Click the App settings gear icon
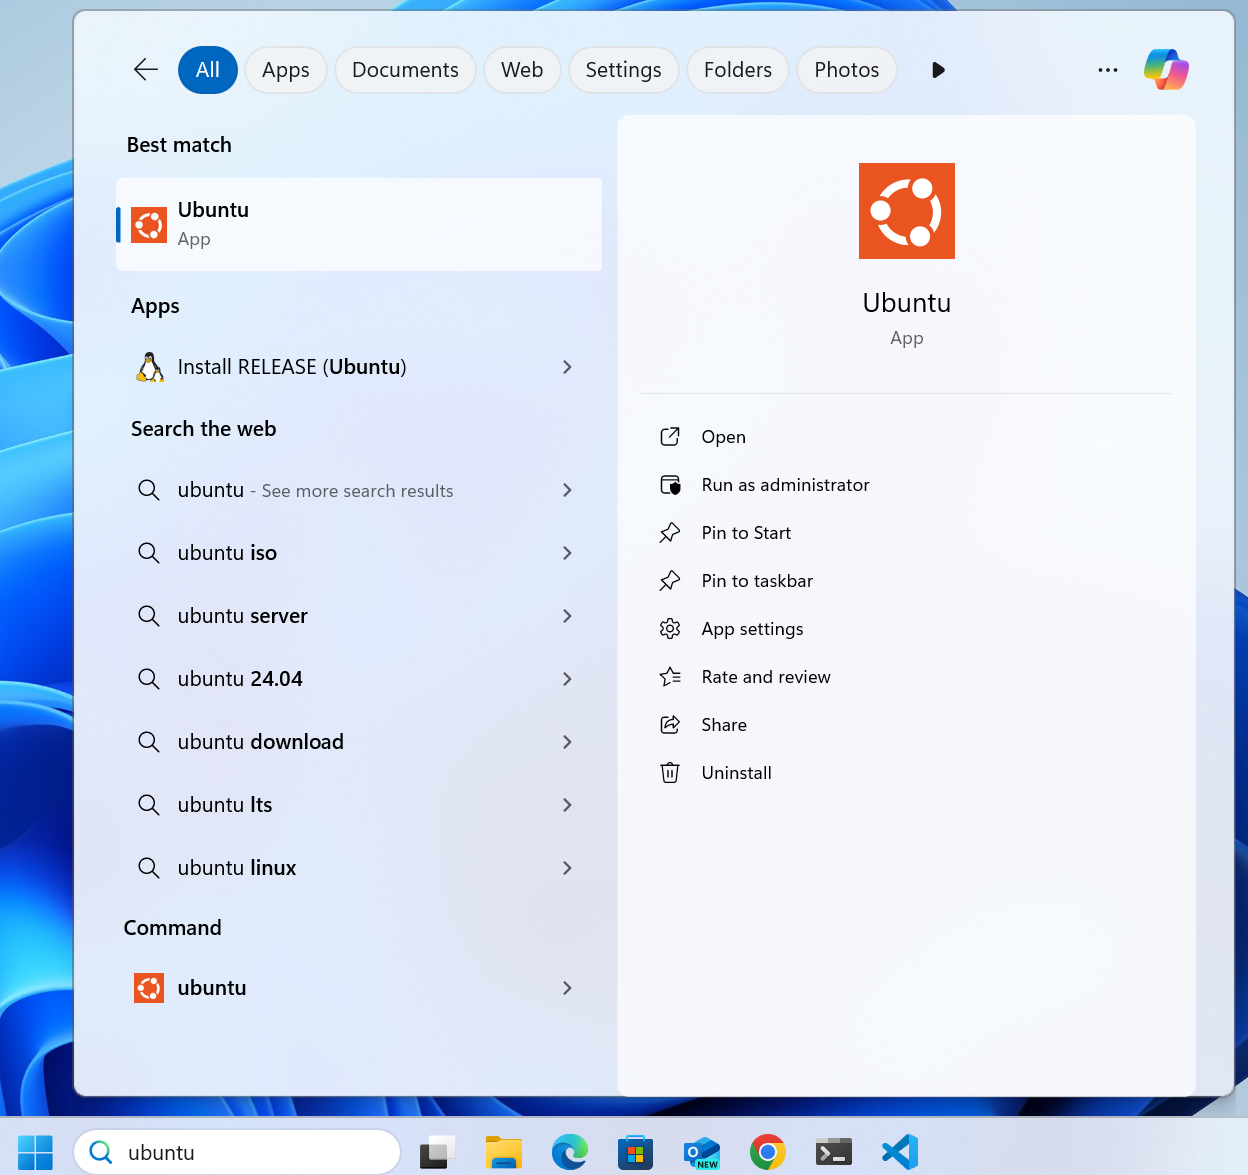Screen dimensions: 1248x1175 (670, 628)
